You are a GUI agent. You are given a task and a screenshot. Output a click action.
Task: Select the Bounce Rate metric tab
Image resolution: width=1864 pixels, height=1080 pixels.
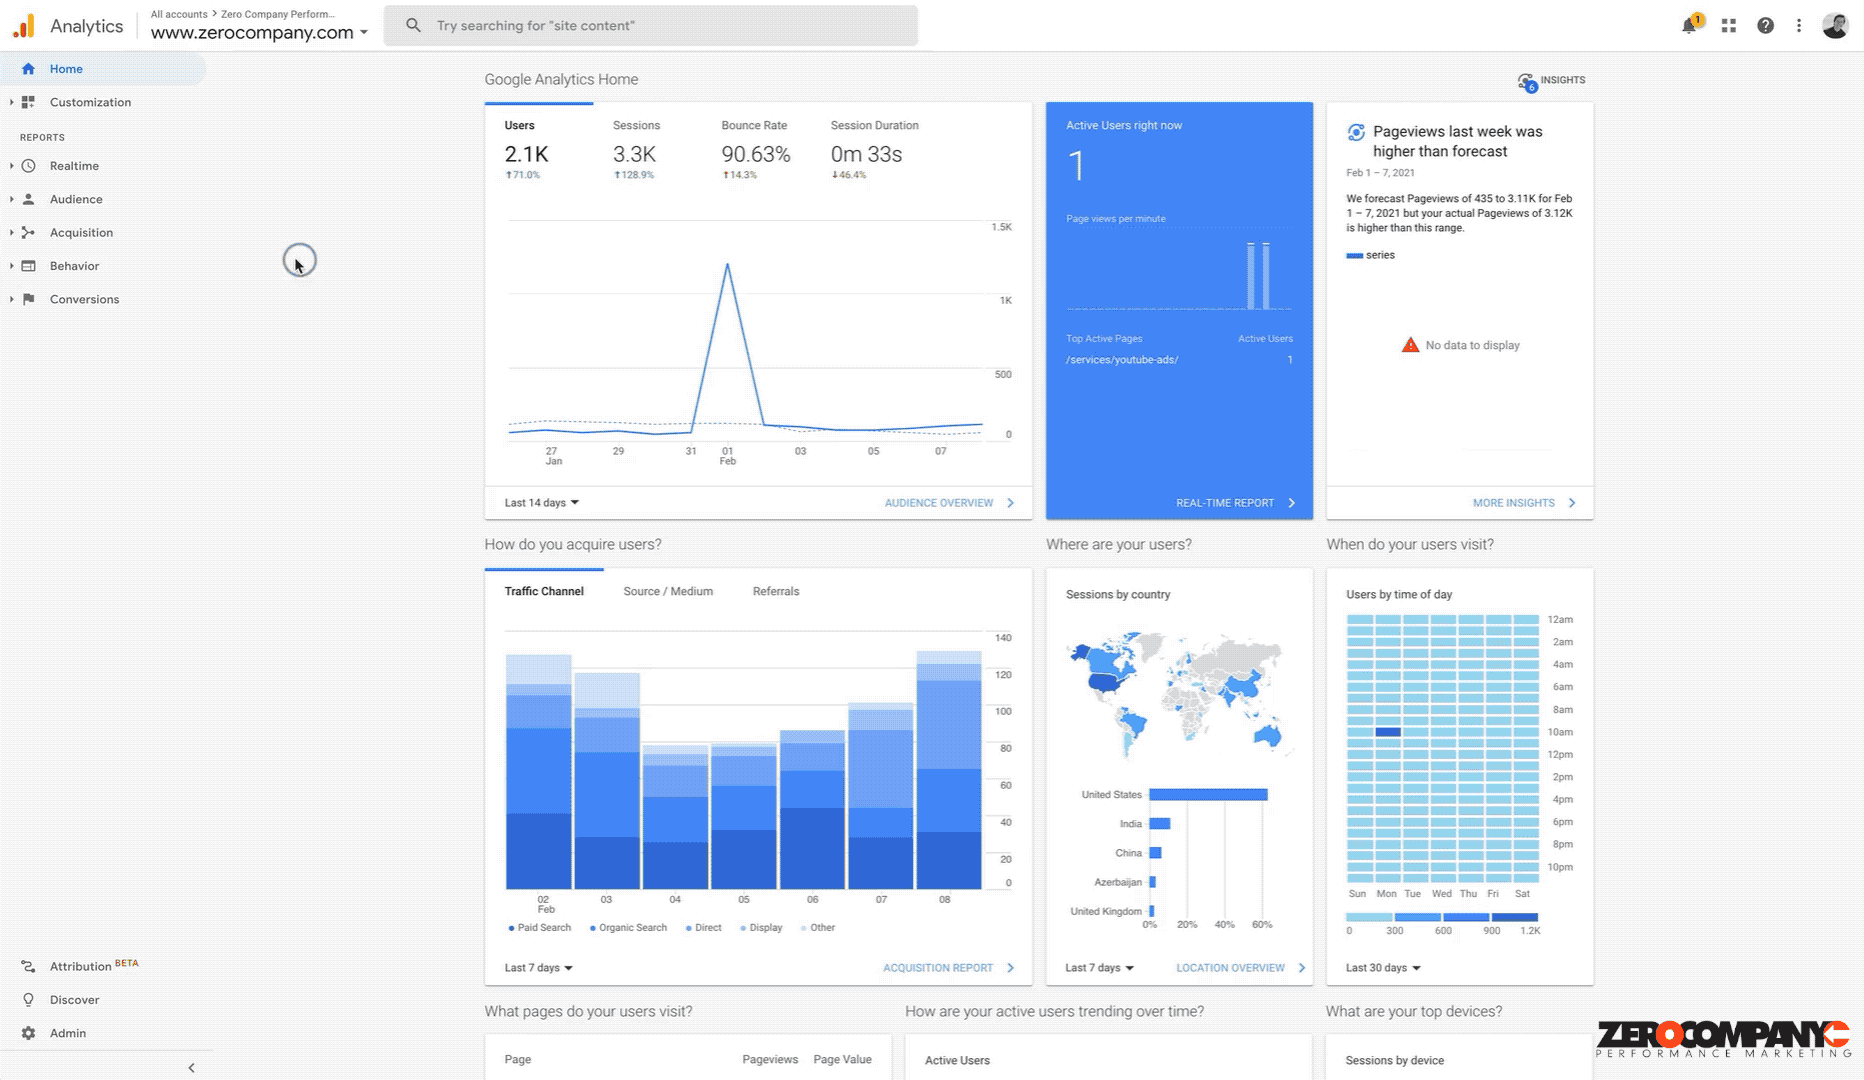coord(755,149)
